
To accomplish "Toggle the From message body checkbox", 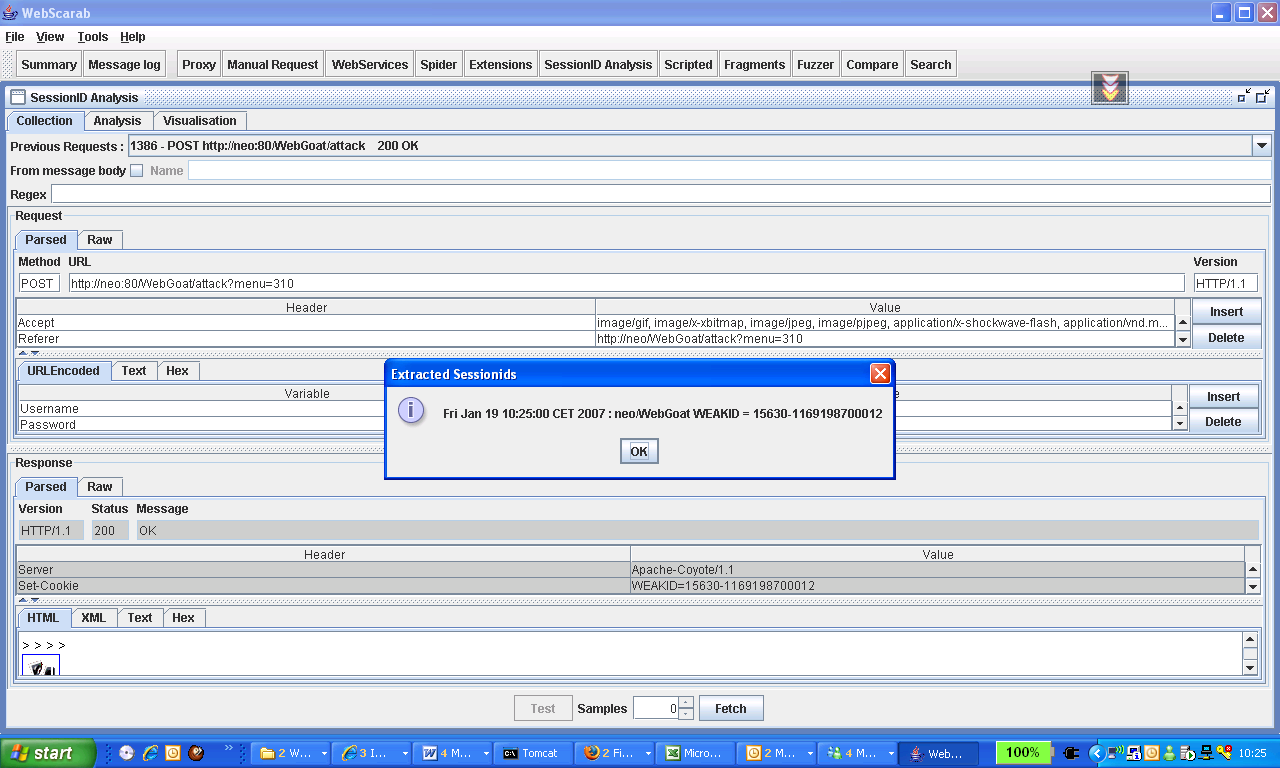I will click(137, 171).
